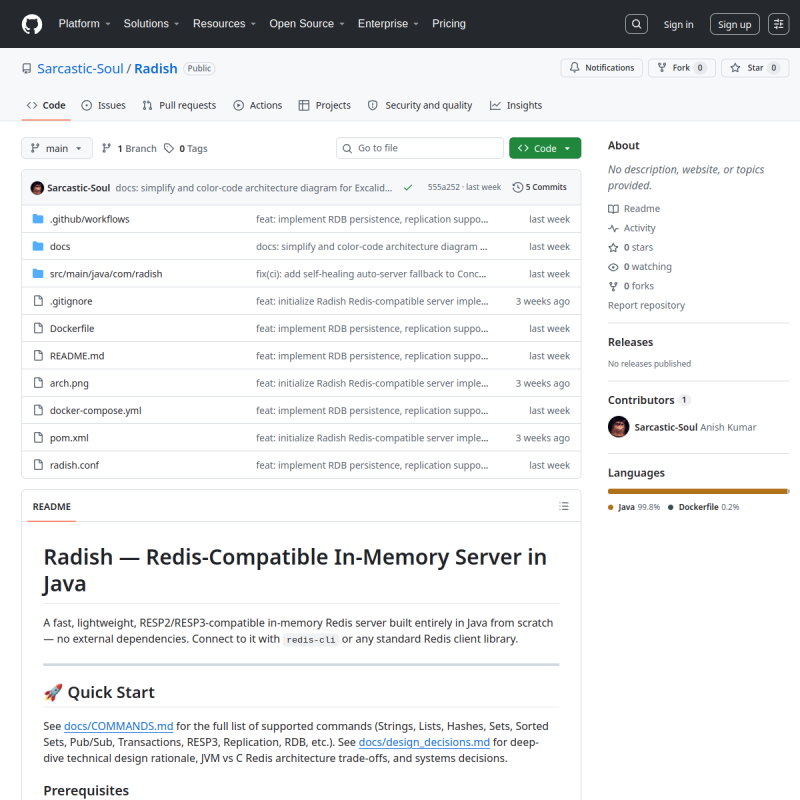Expand the Solutions dropdown menu
The height and width of the screenshot is (800, 800).
pos(151,23)
